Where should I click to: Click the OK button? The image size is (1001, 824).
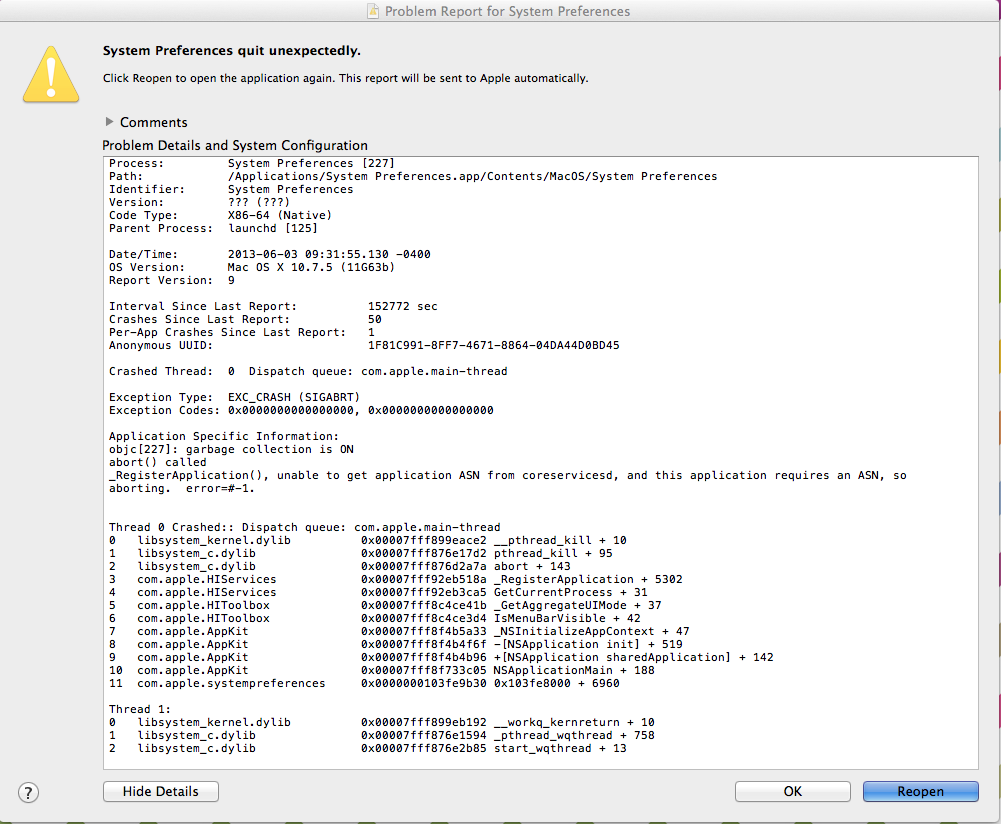pyautogui.click(x=792, y=791)
